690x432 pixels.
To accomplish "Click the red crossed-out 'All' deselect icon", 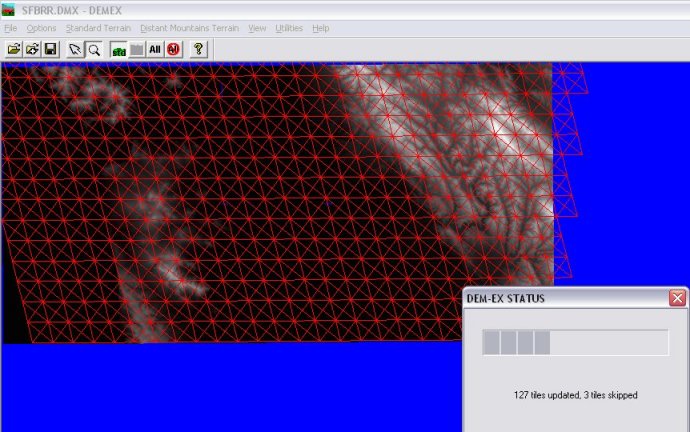I will coord(173,49).
